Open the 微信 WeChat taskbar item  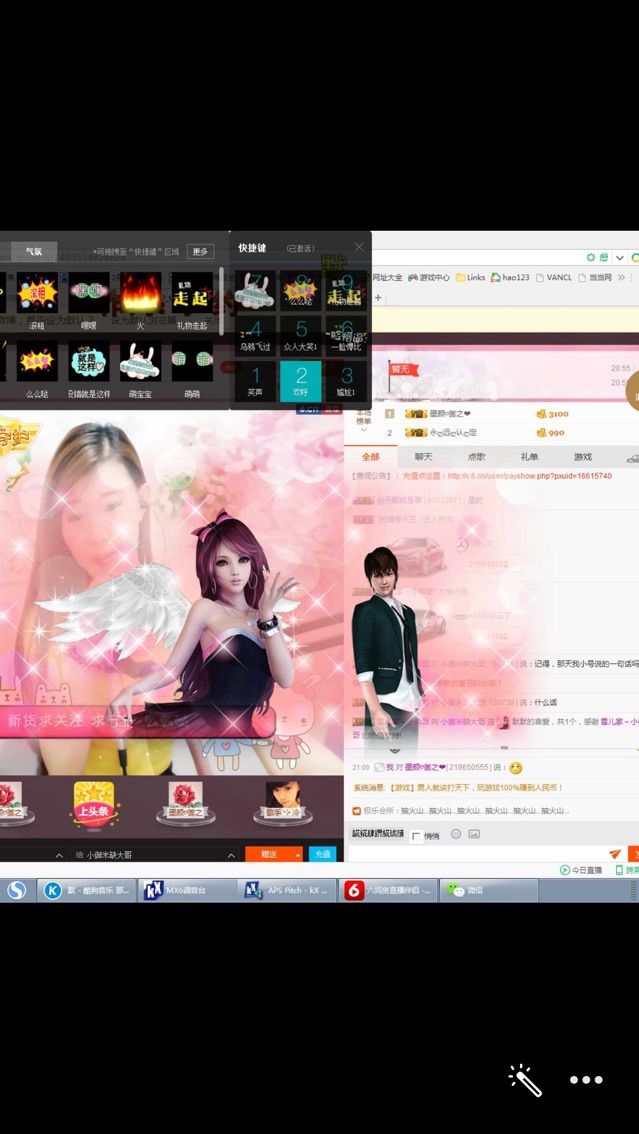click(489, 890)
